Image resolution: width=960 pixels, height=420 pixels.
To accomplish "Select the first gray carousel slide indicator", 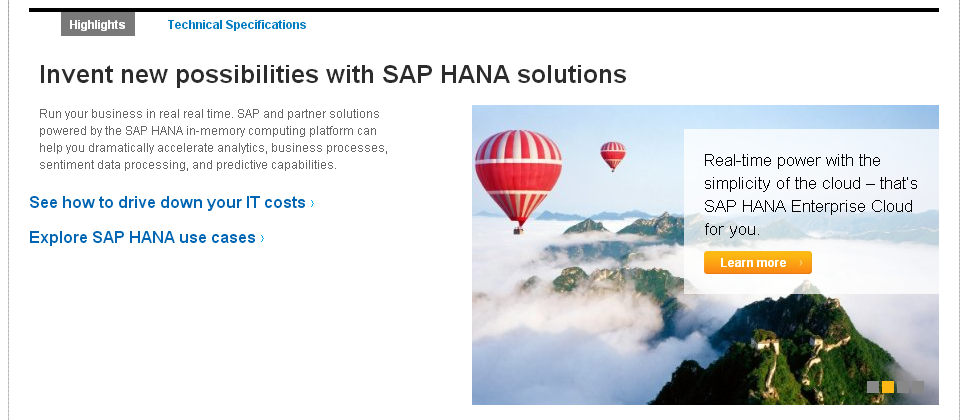I will 873,387.
